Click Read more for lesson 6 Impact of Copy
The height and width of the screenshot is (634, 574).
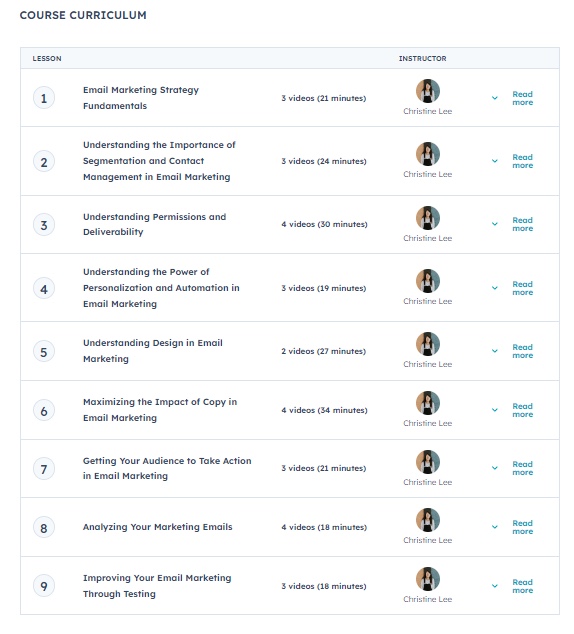click(x=523, y=410)
